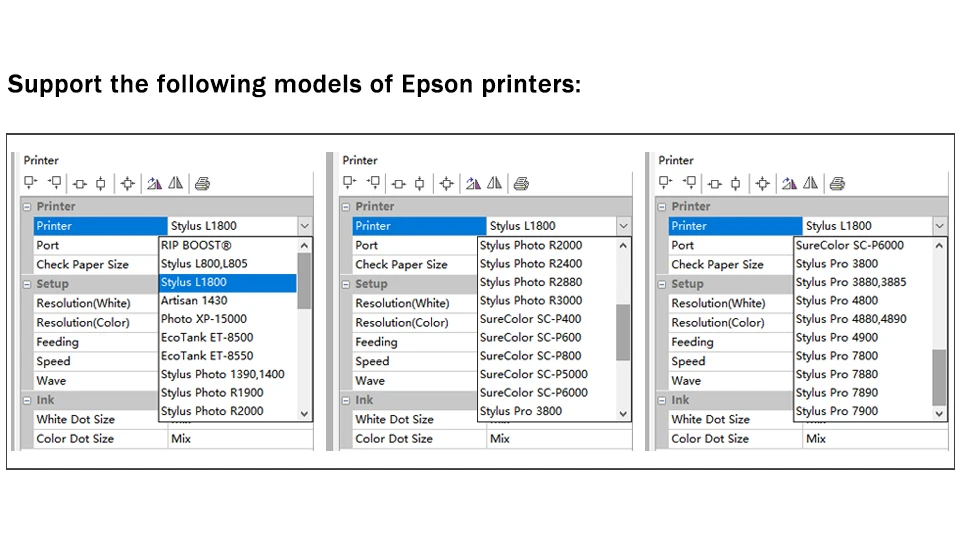The image size is (960, 550).
Task: Open Printer dropdown arrow in middle panel
Action: (x=624, y=226)
